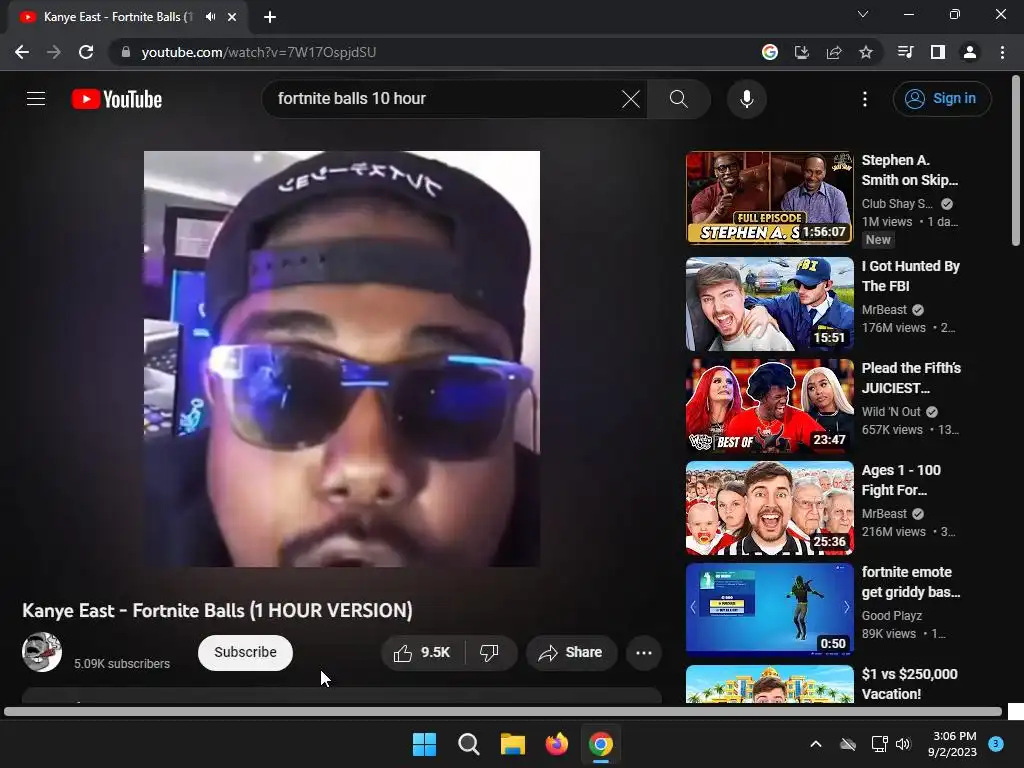Open volume control in system tray
Screen dimensions: 1024x768
tap(903, 744)
